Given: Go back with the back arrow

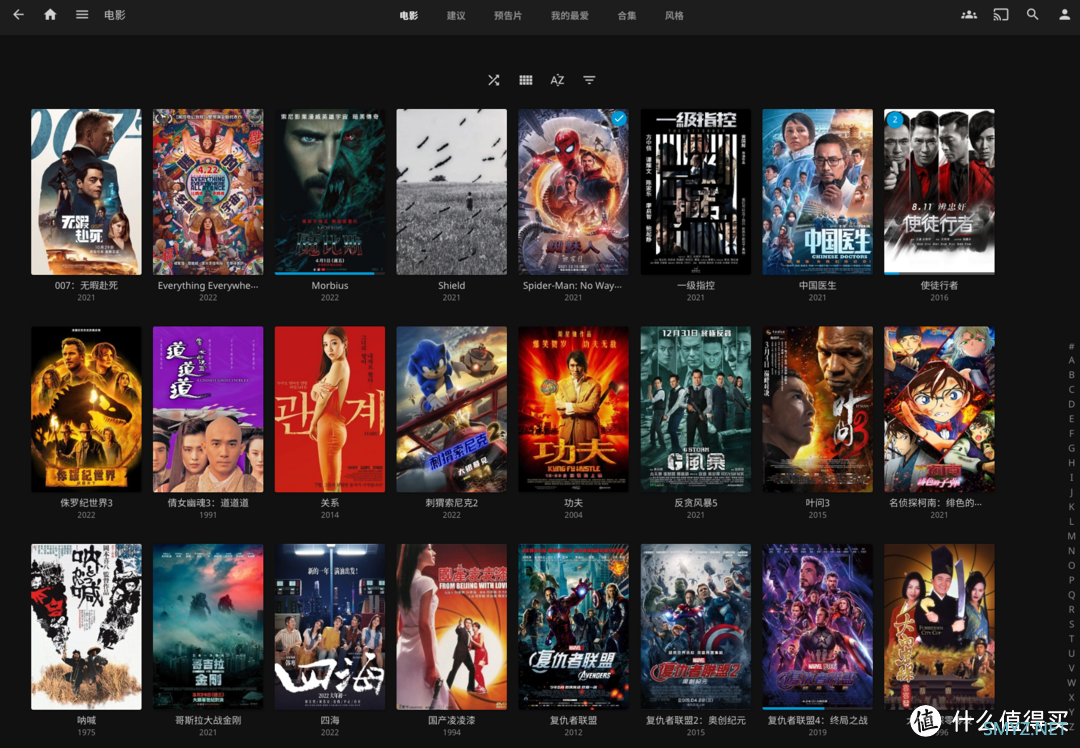Looking at the screenshot, I should click(x=19, y=14).
